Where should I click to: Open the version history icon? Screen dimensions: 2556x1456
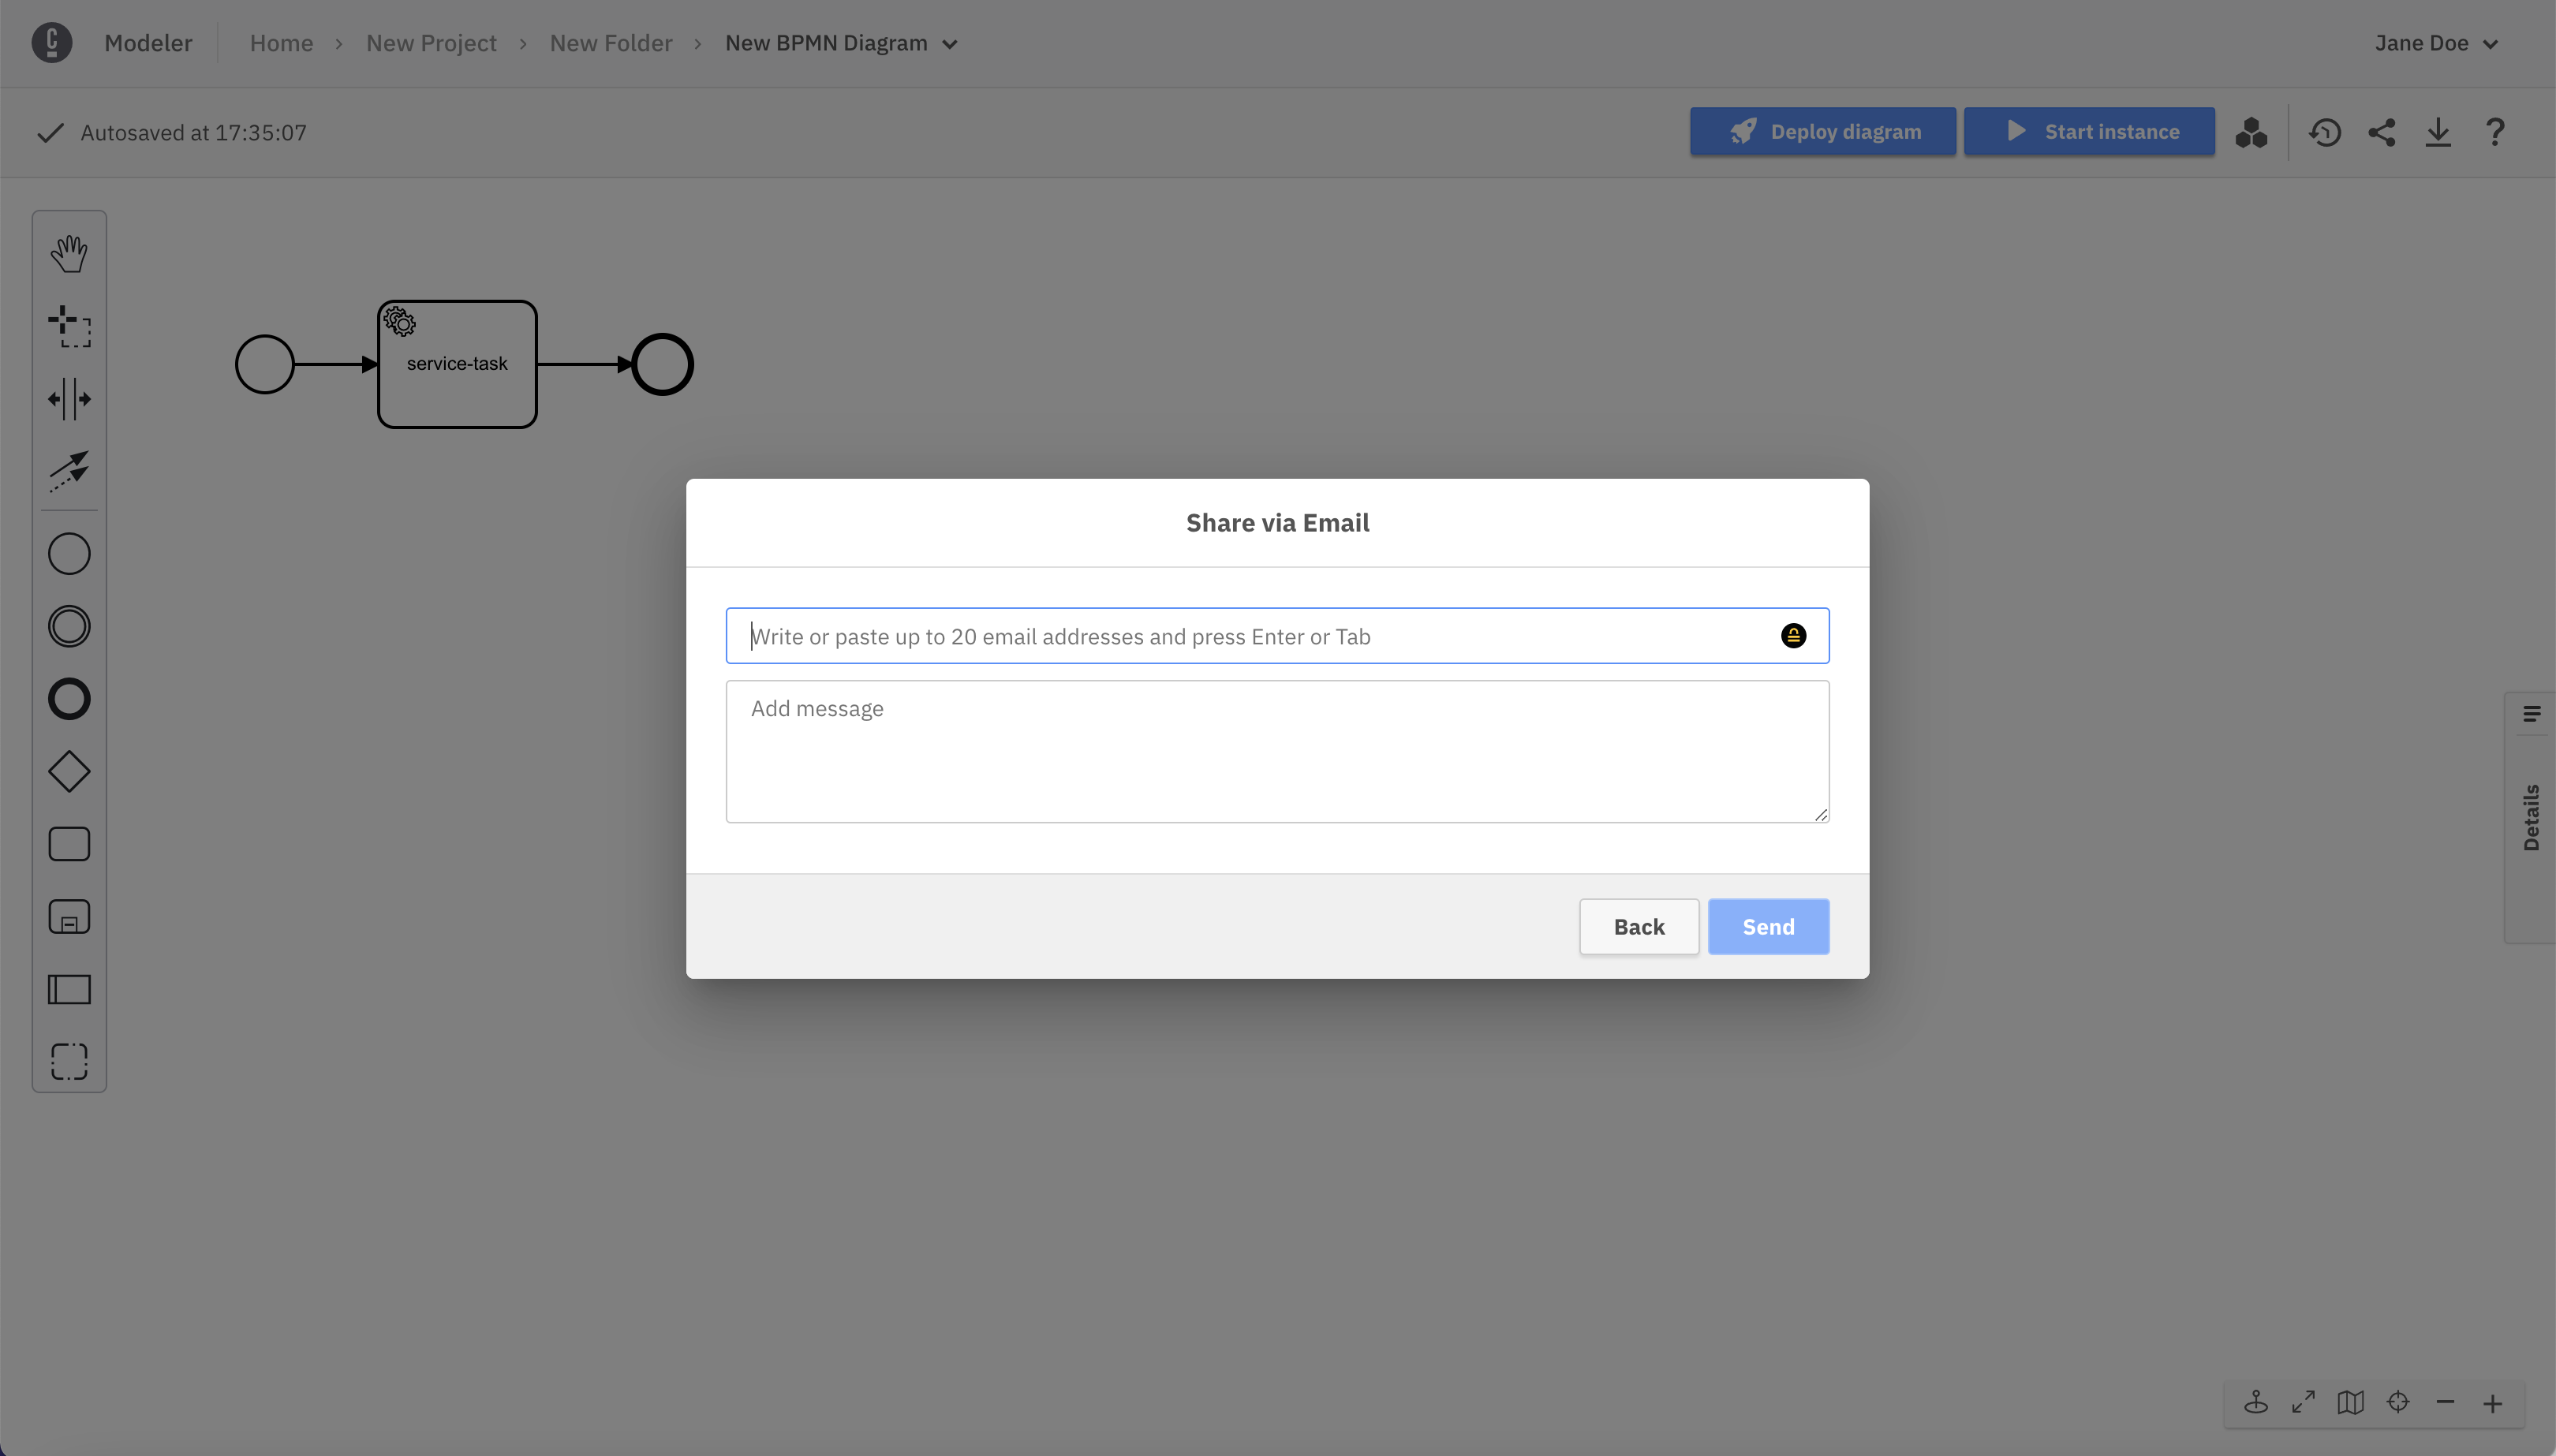coord(2325,133)
